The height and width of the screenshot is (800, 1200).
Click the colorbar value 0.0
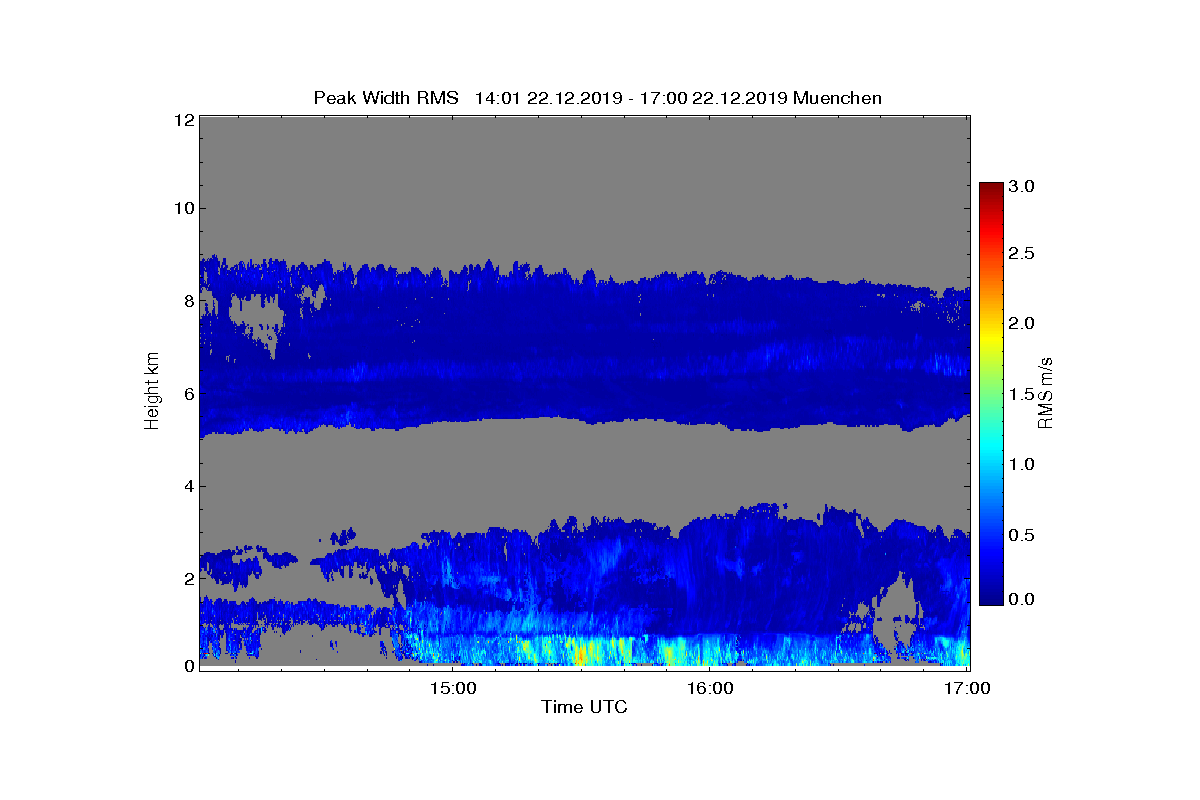(x=1021, y=598)
